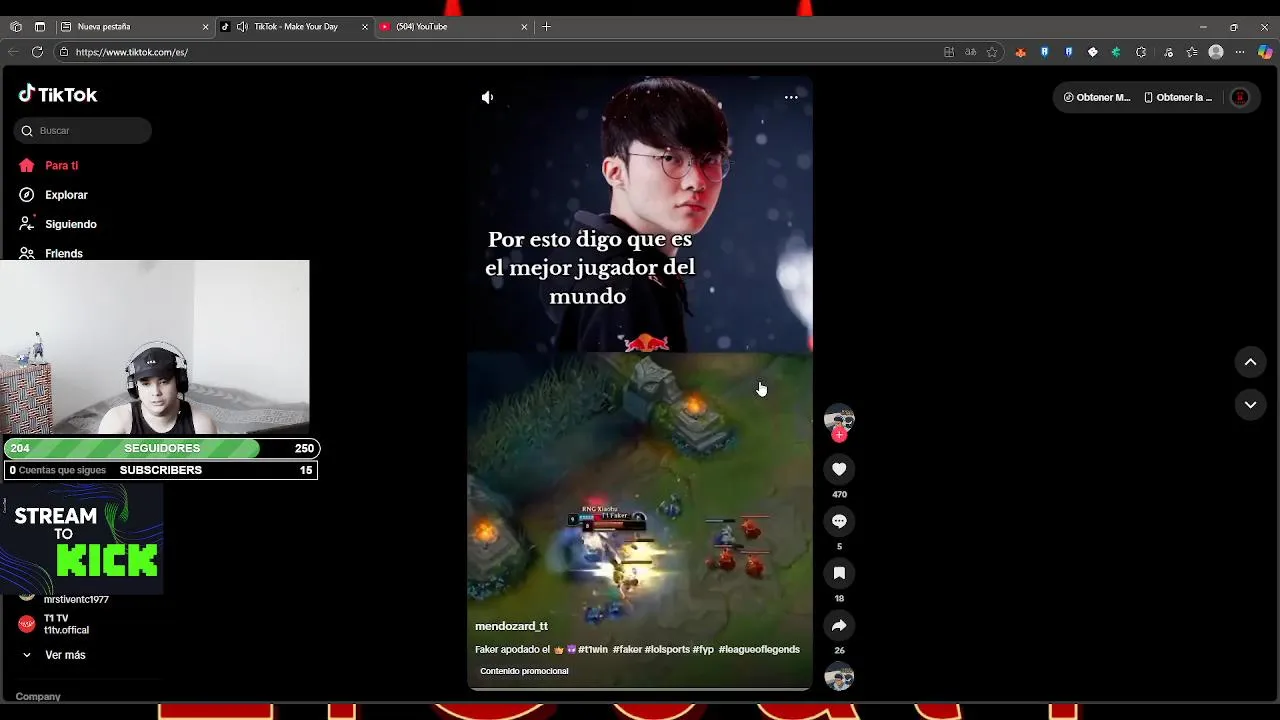Open the Favorites list icon

click(x=1192, y=52)
